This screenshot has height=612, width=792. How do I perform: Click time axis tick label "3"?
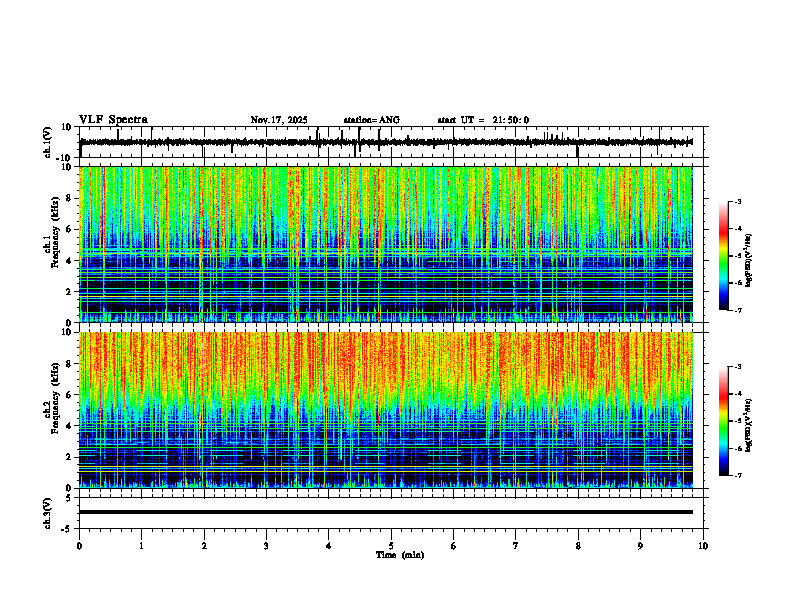point(266,546)
